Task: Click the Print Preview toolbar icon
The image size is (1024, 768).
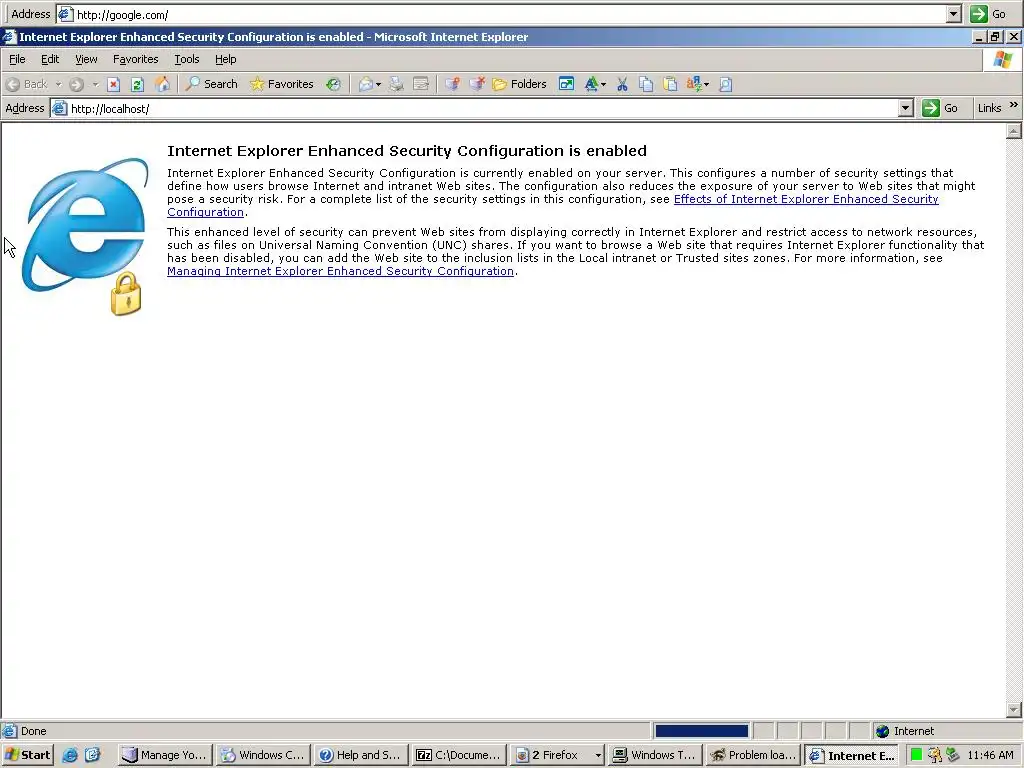Action: coord(726,84)
